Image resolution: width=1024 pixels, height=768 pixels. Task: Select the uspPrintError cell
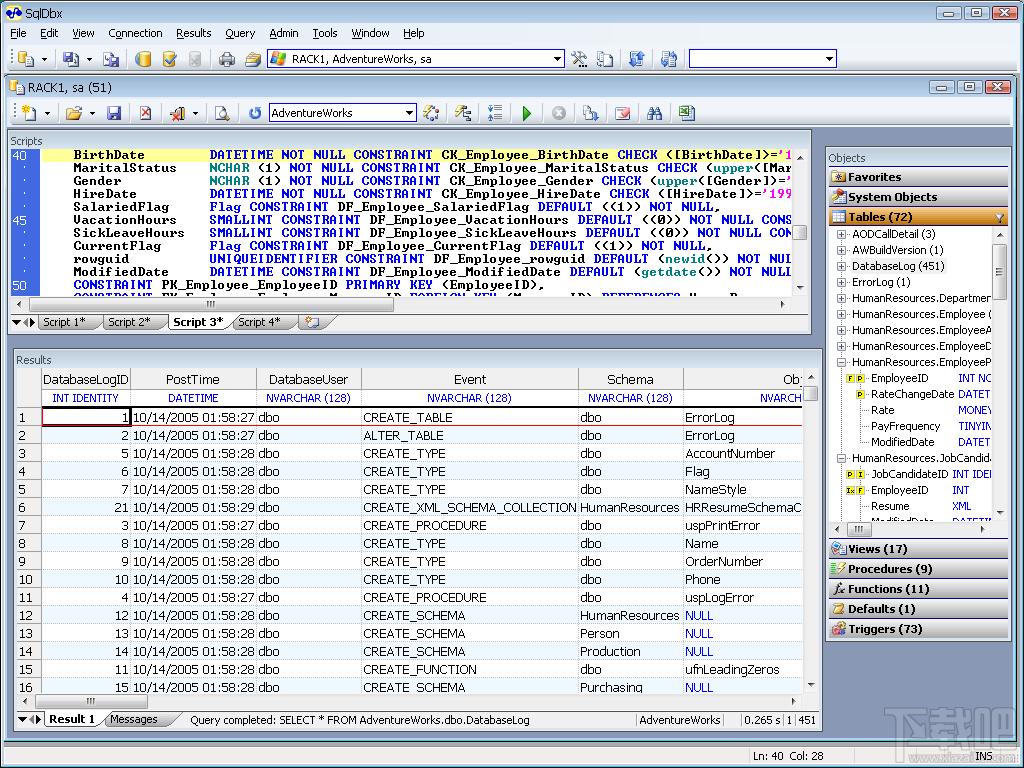743,526
